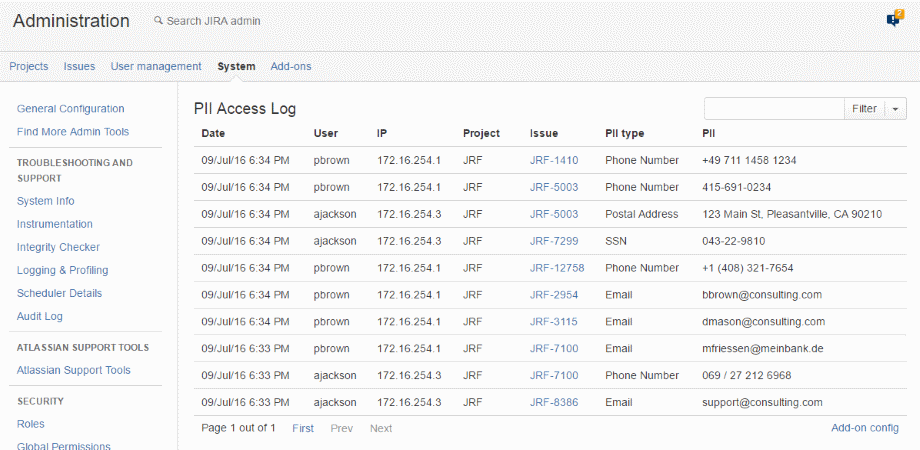This screenshot has width=920, height=450.
Task: Expand the Filter dropdown arrow
Action: click(x=895, y=109)
